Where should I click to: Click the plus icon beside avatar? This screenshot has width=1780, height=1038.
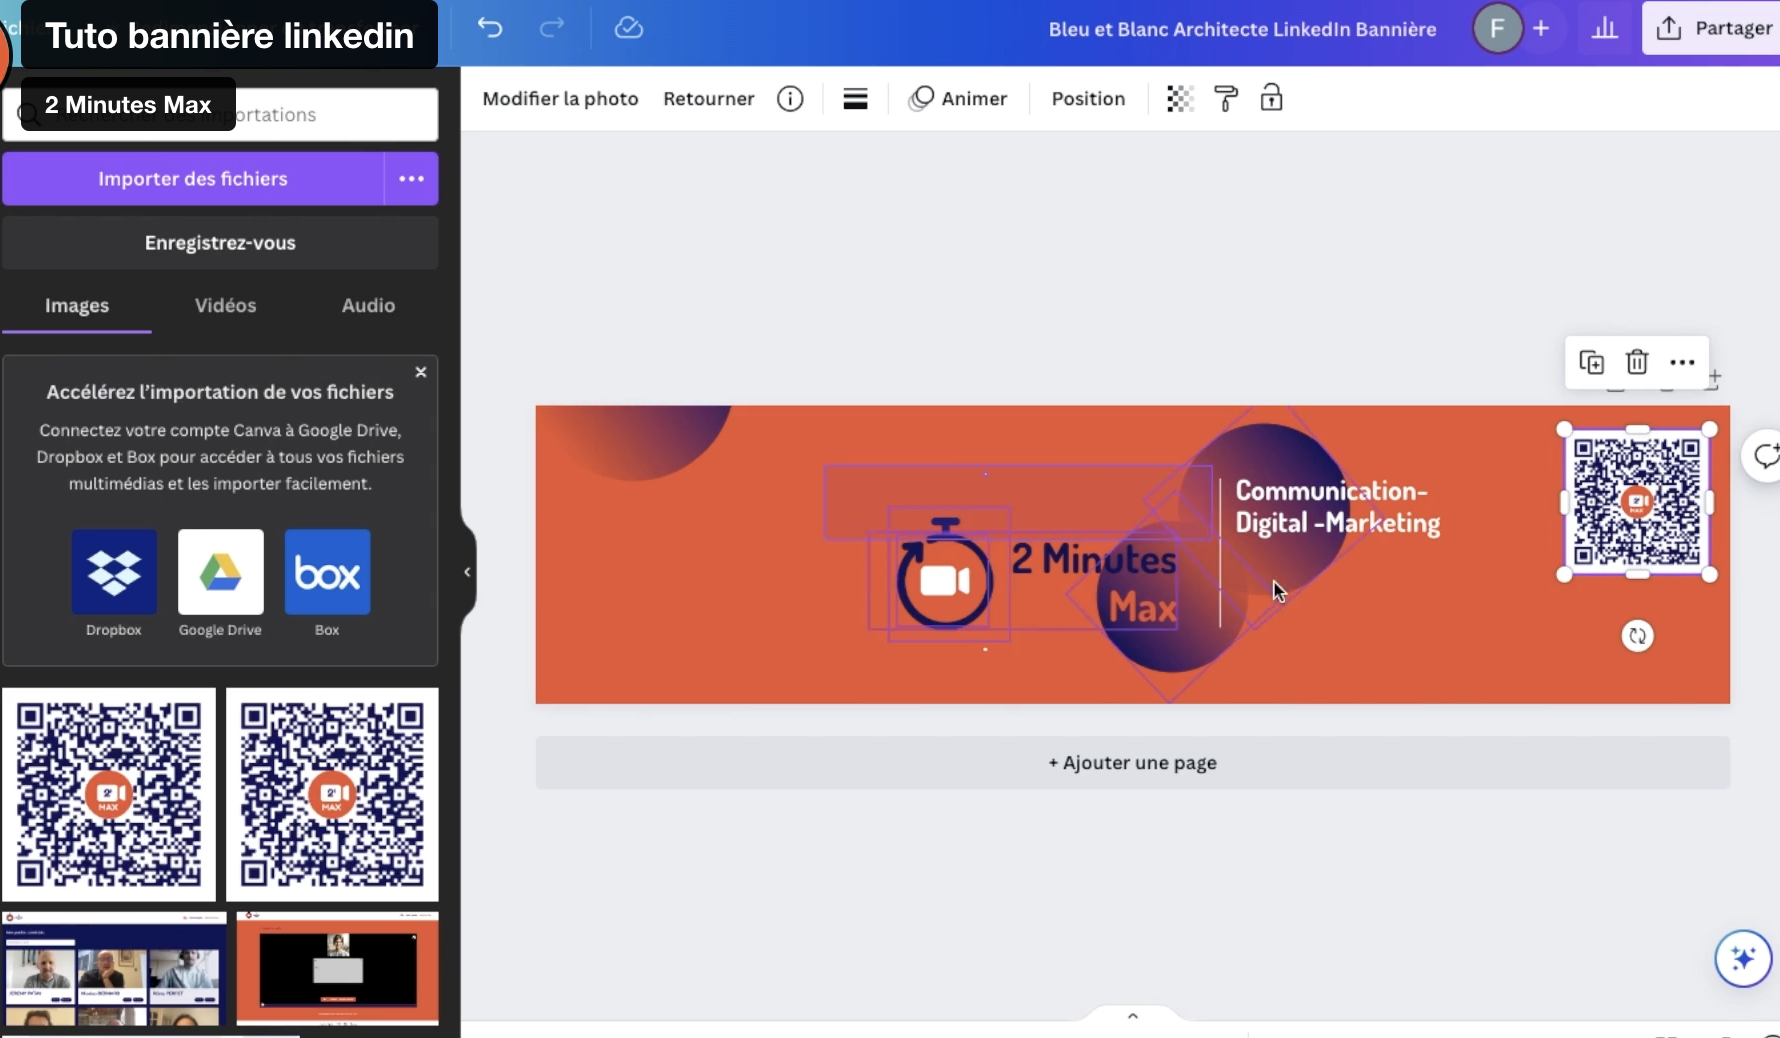(1541, 29)
